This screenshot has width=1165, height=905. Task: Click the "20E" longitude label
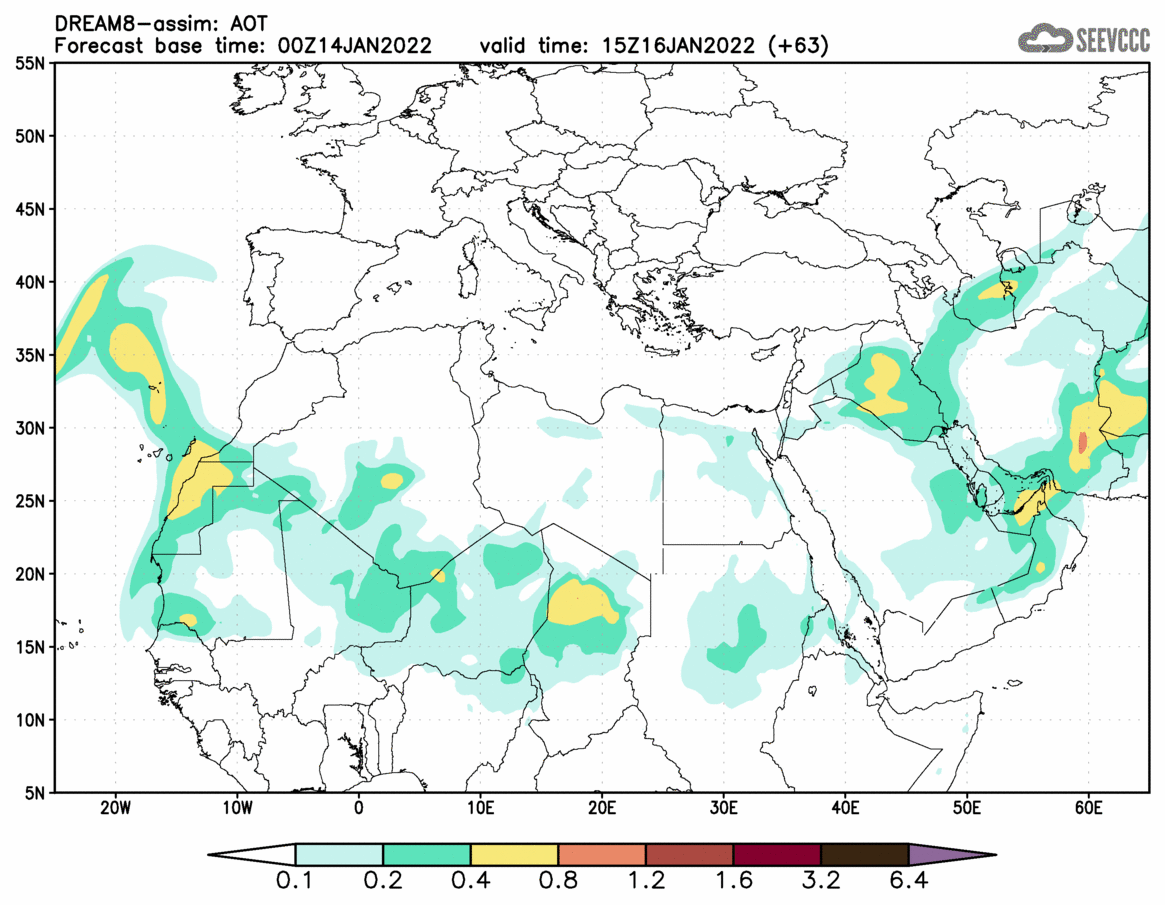pos(602,808)
